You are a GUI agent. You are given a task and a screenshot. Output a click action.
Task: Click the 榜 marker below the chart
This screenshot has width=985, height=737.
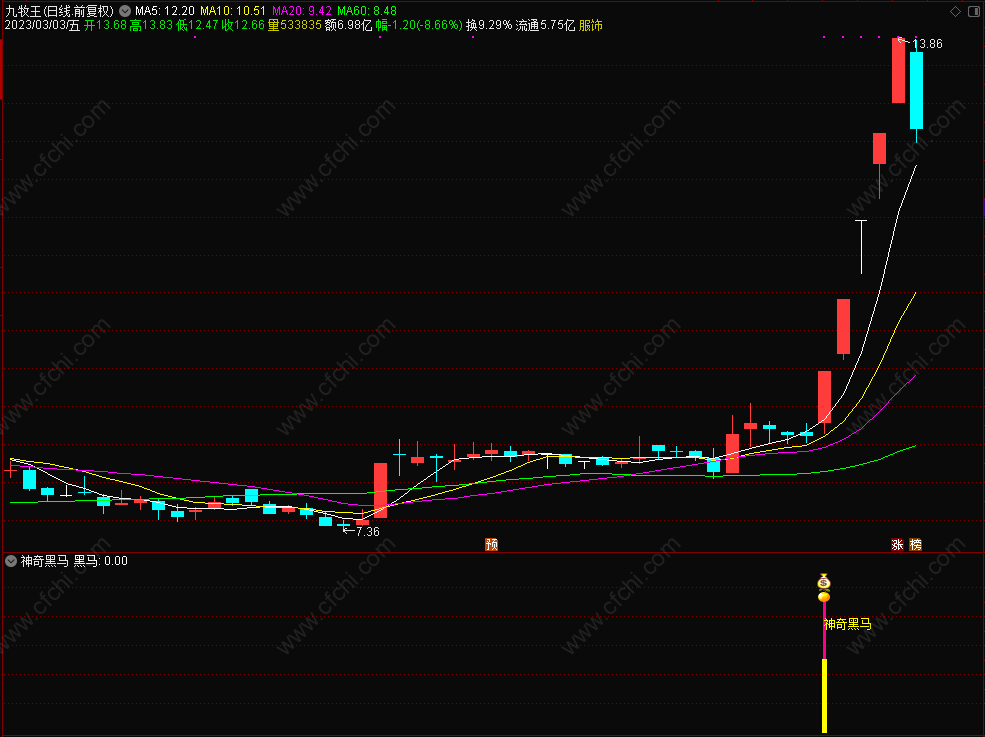pos(916,544)
